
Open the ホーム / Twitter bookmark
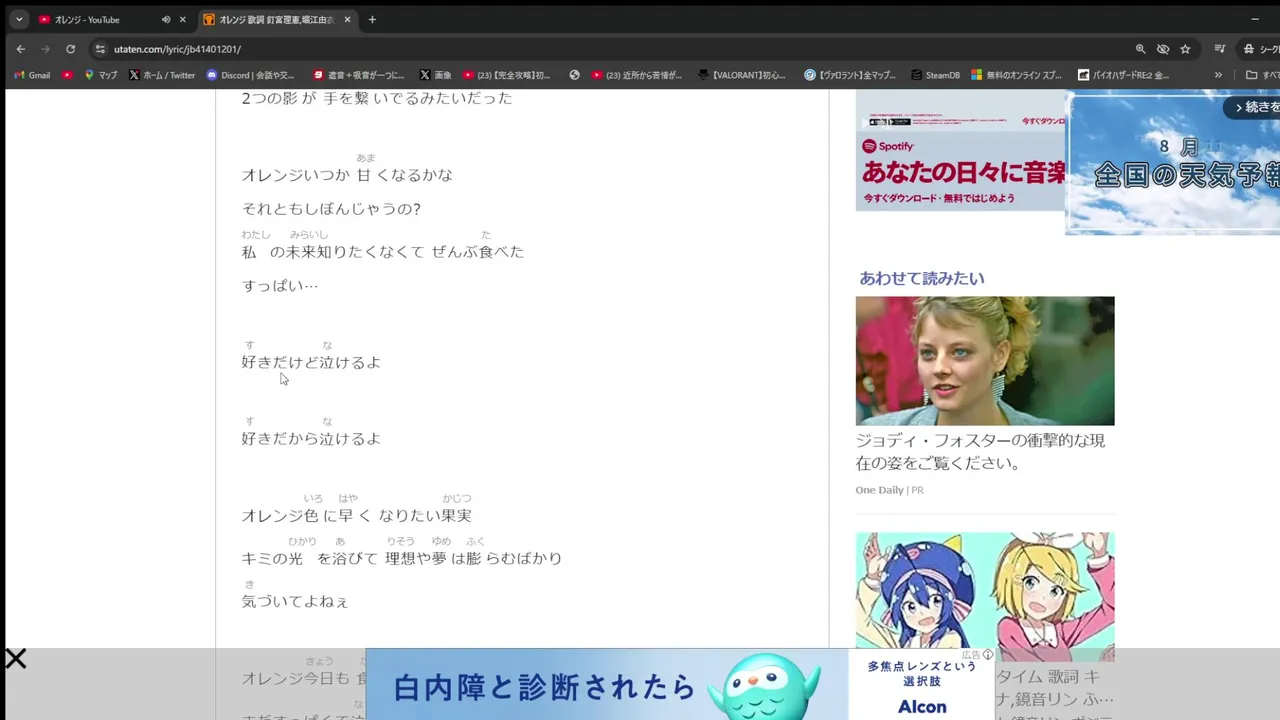(x=162, y=75)
